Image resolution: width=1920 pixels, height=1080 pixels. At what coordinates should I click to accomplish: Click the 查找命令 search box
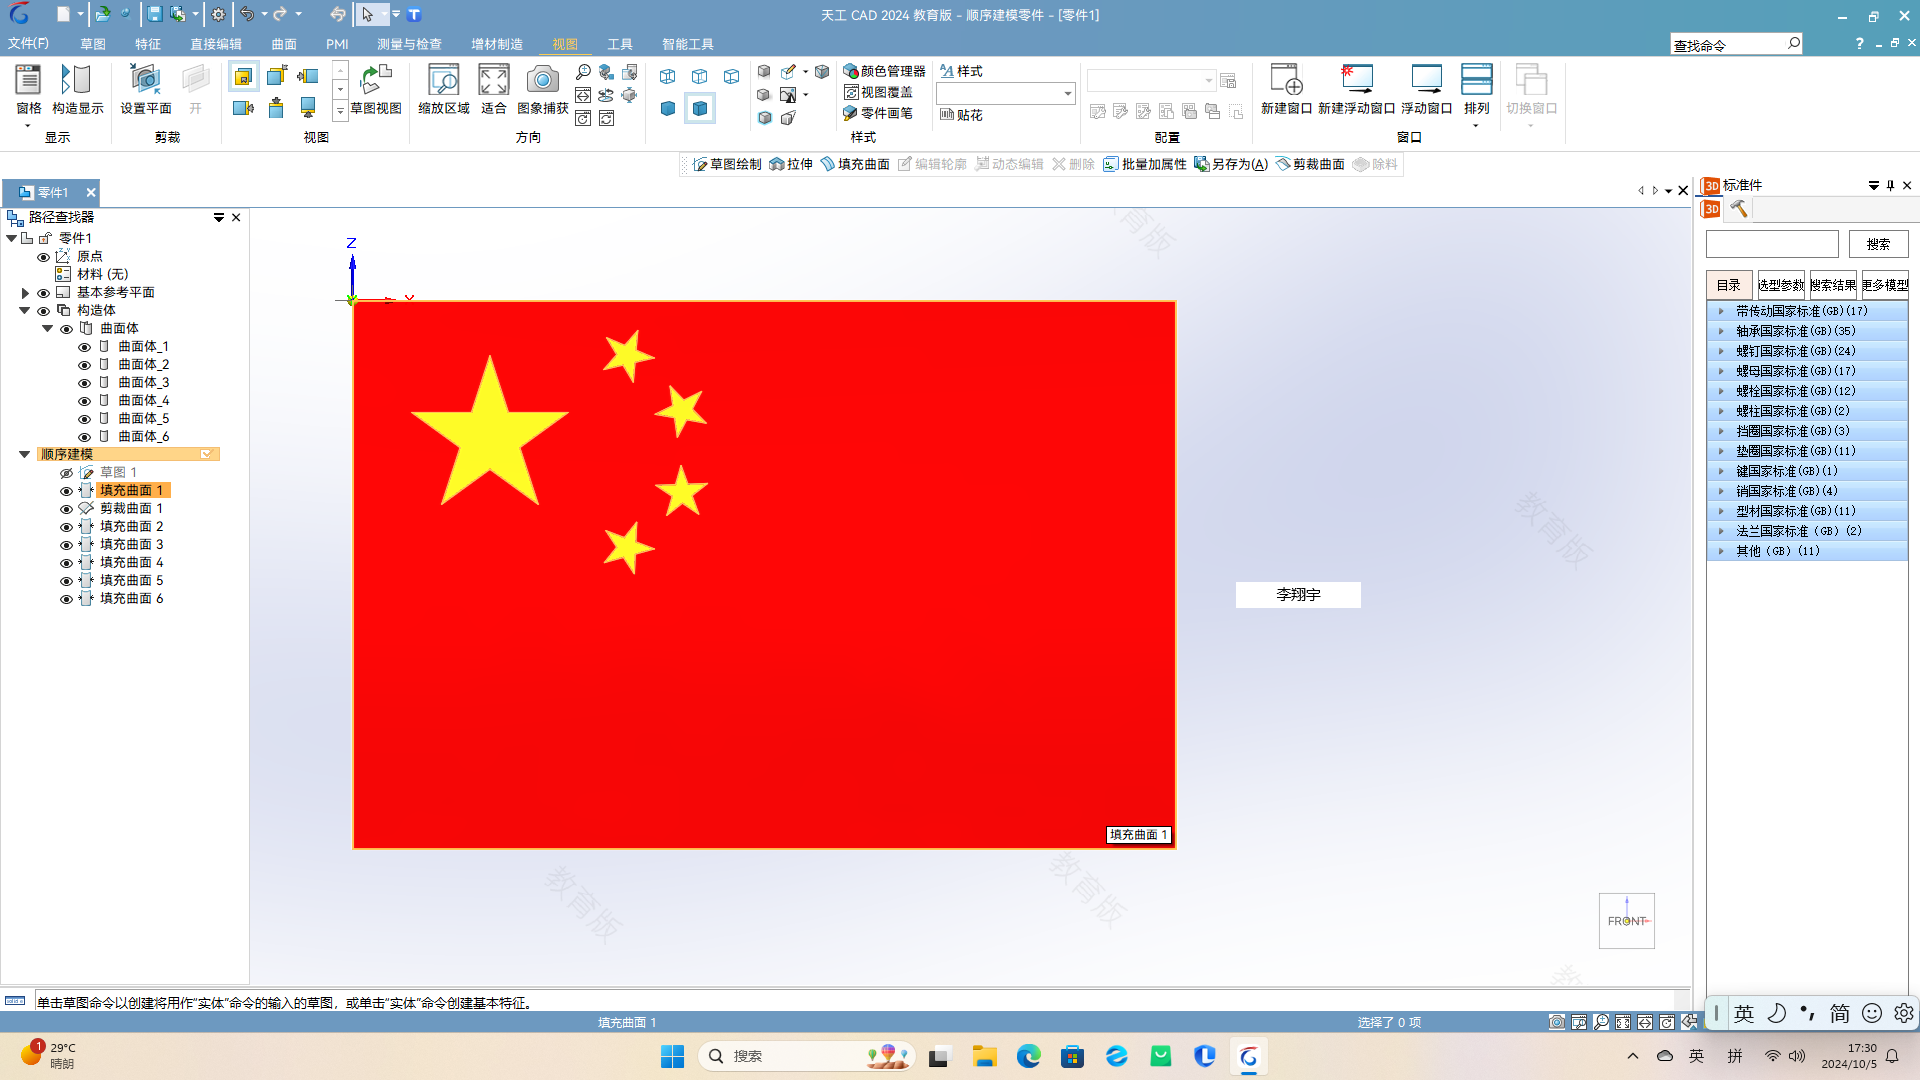[x=1736, y=44]
